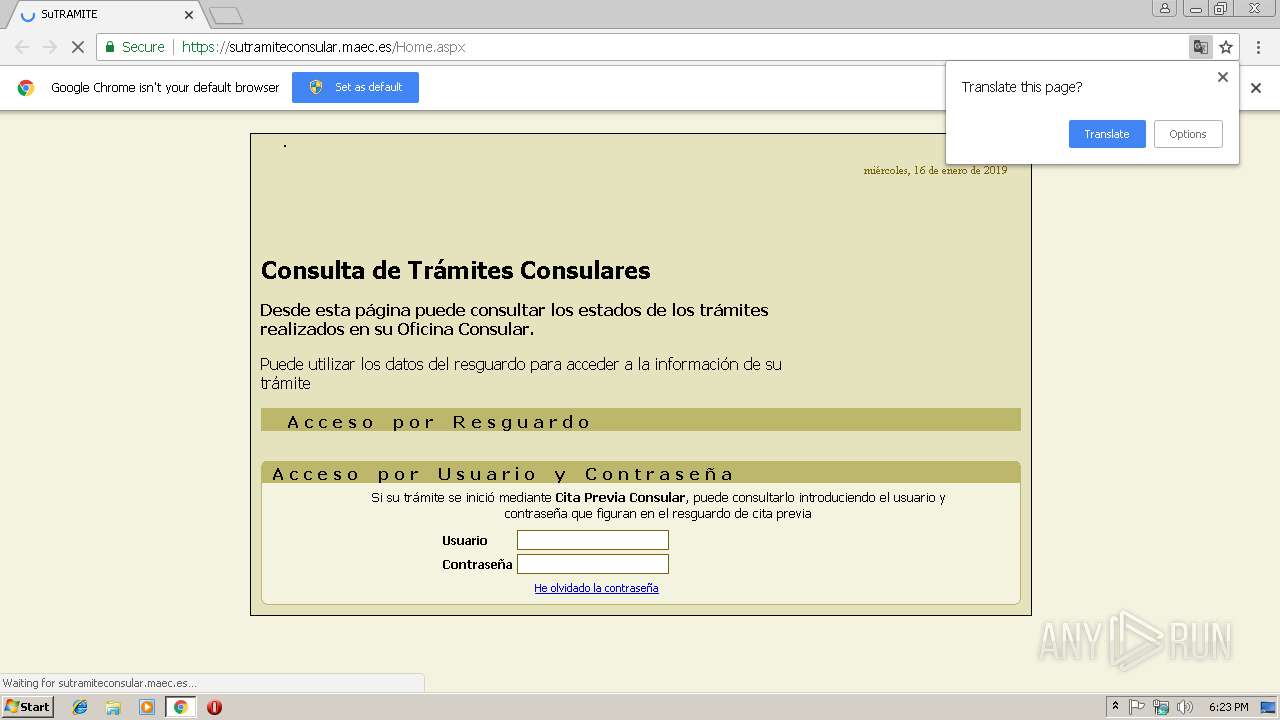Click the clock showing 6:23 PM
Image resolution: width=1280 pixels, height=720 pixels.
coord(1228,707)
